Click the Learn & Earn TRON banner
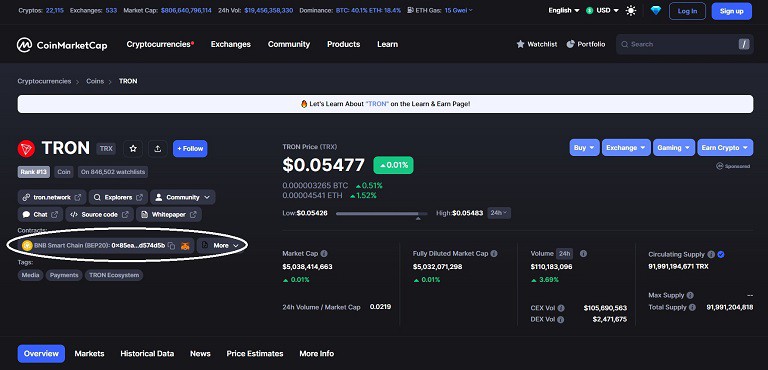Screen dimensions: 768x370 [x=385, y=104]
